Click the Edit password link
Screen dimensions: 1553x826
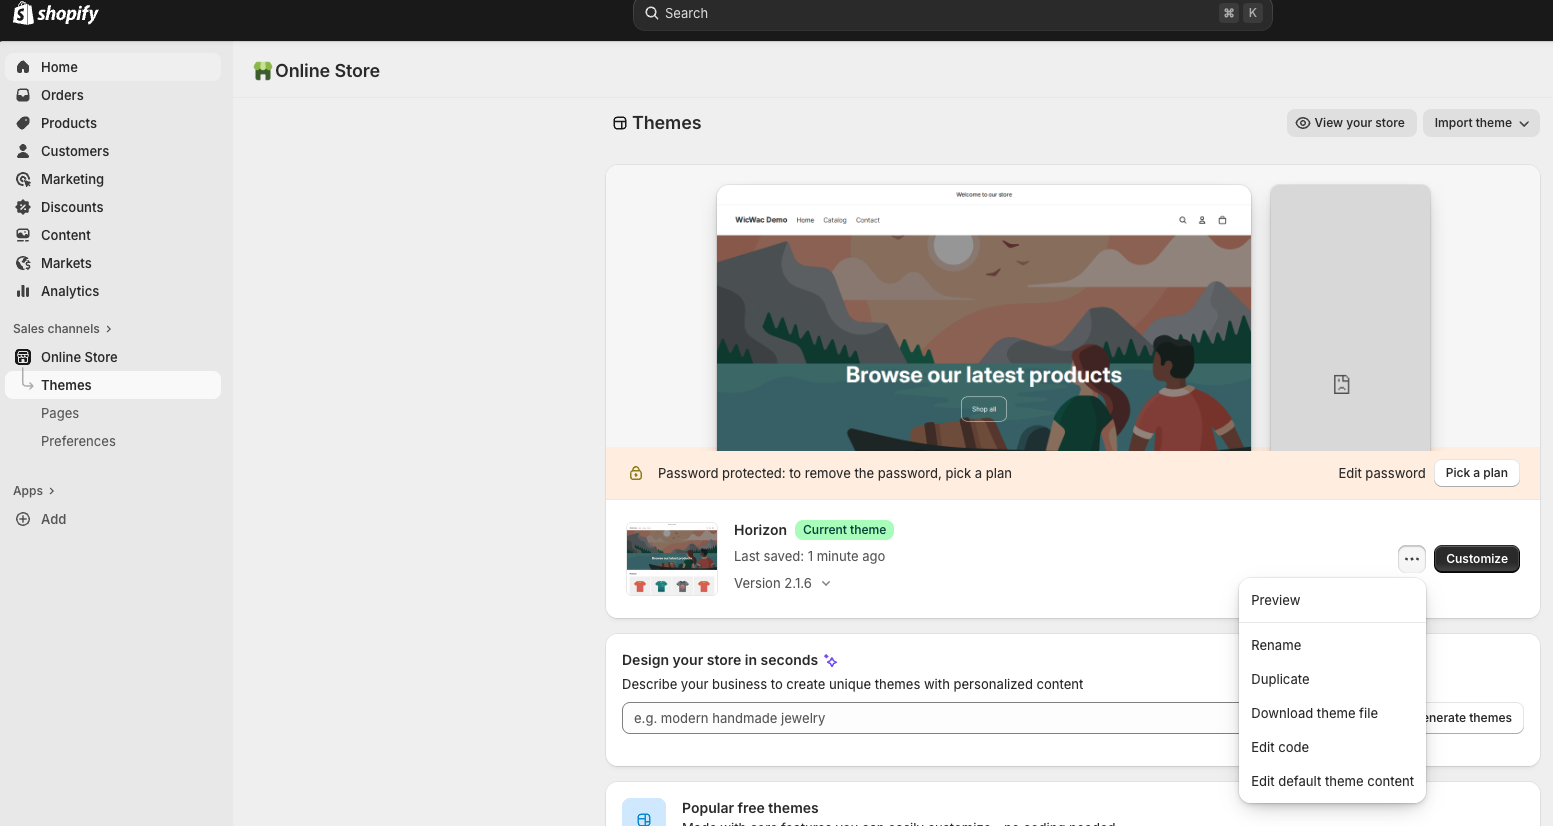[x=1381, y=473]
